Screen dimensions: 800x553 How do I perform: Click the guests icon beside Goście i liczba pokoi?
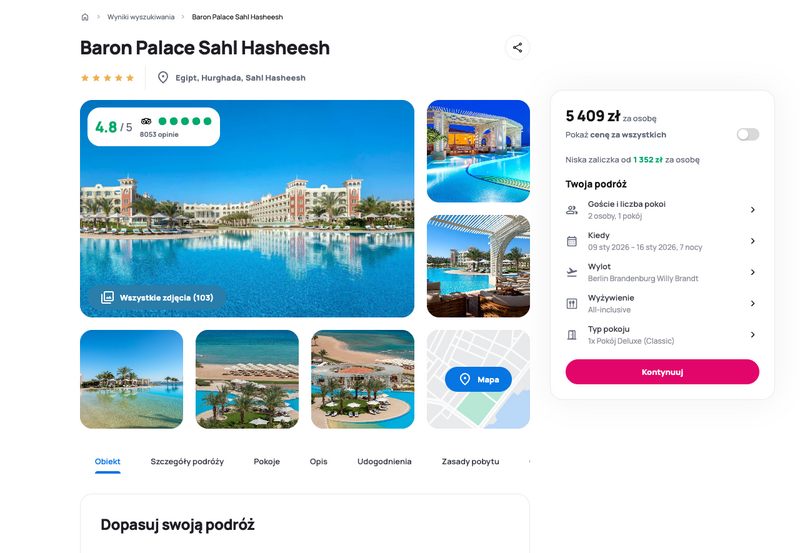point(572,210)
